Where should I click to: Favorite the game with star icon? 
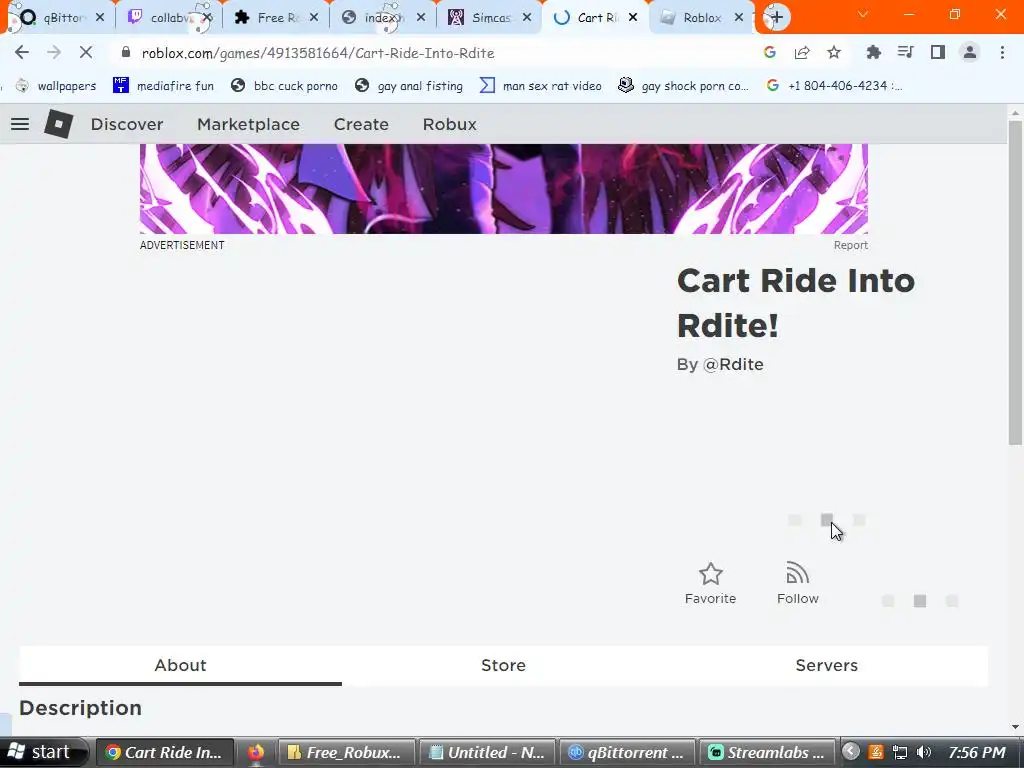[711, 584]
